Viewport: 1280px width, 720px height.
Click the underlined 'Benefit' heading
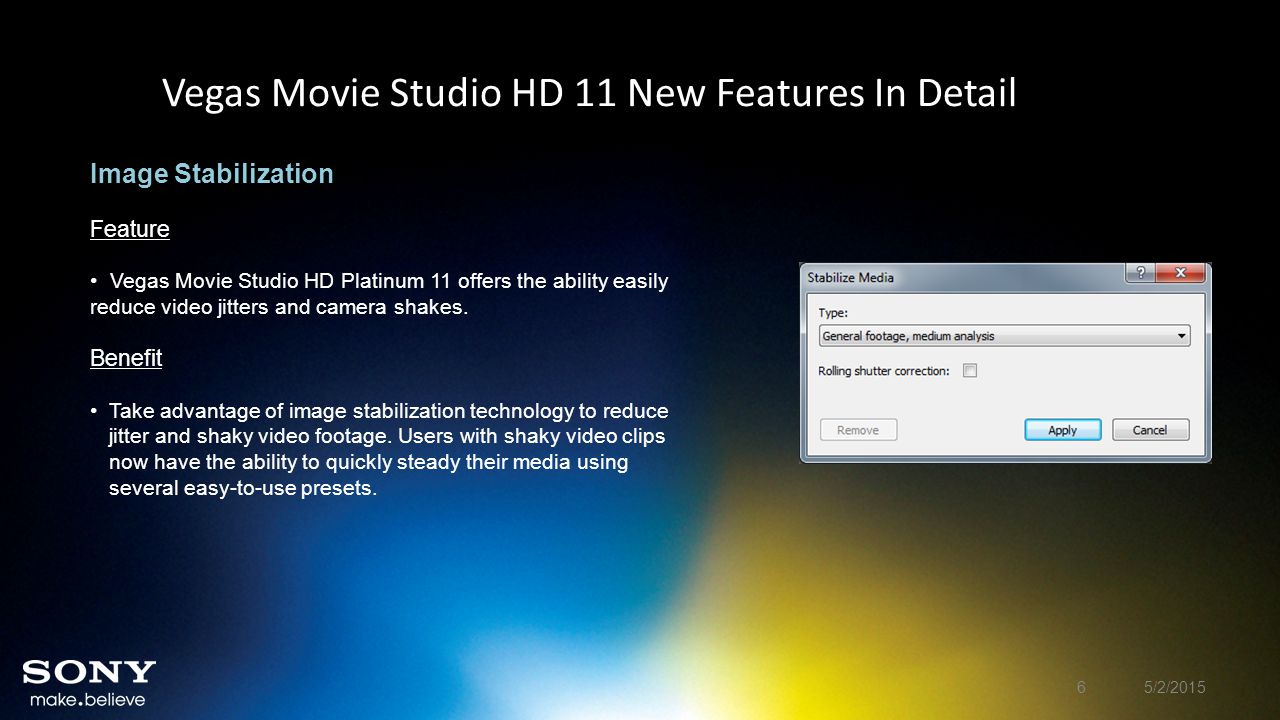(x=126, y=358)
